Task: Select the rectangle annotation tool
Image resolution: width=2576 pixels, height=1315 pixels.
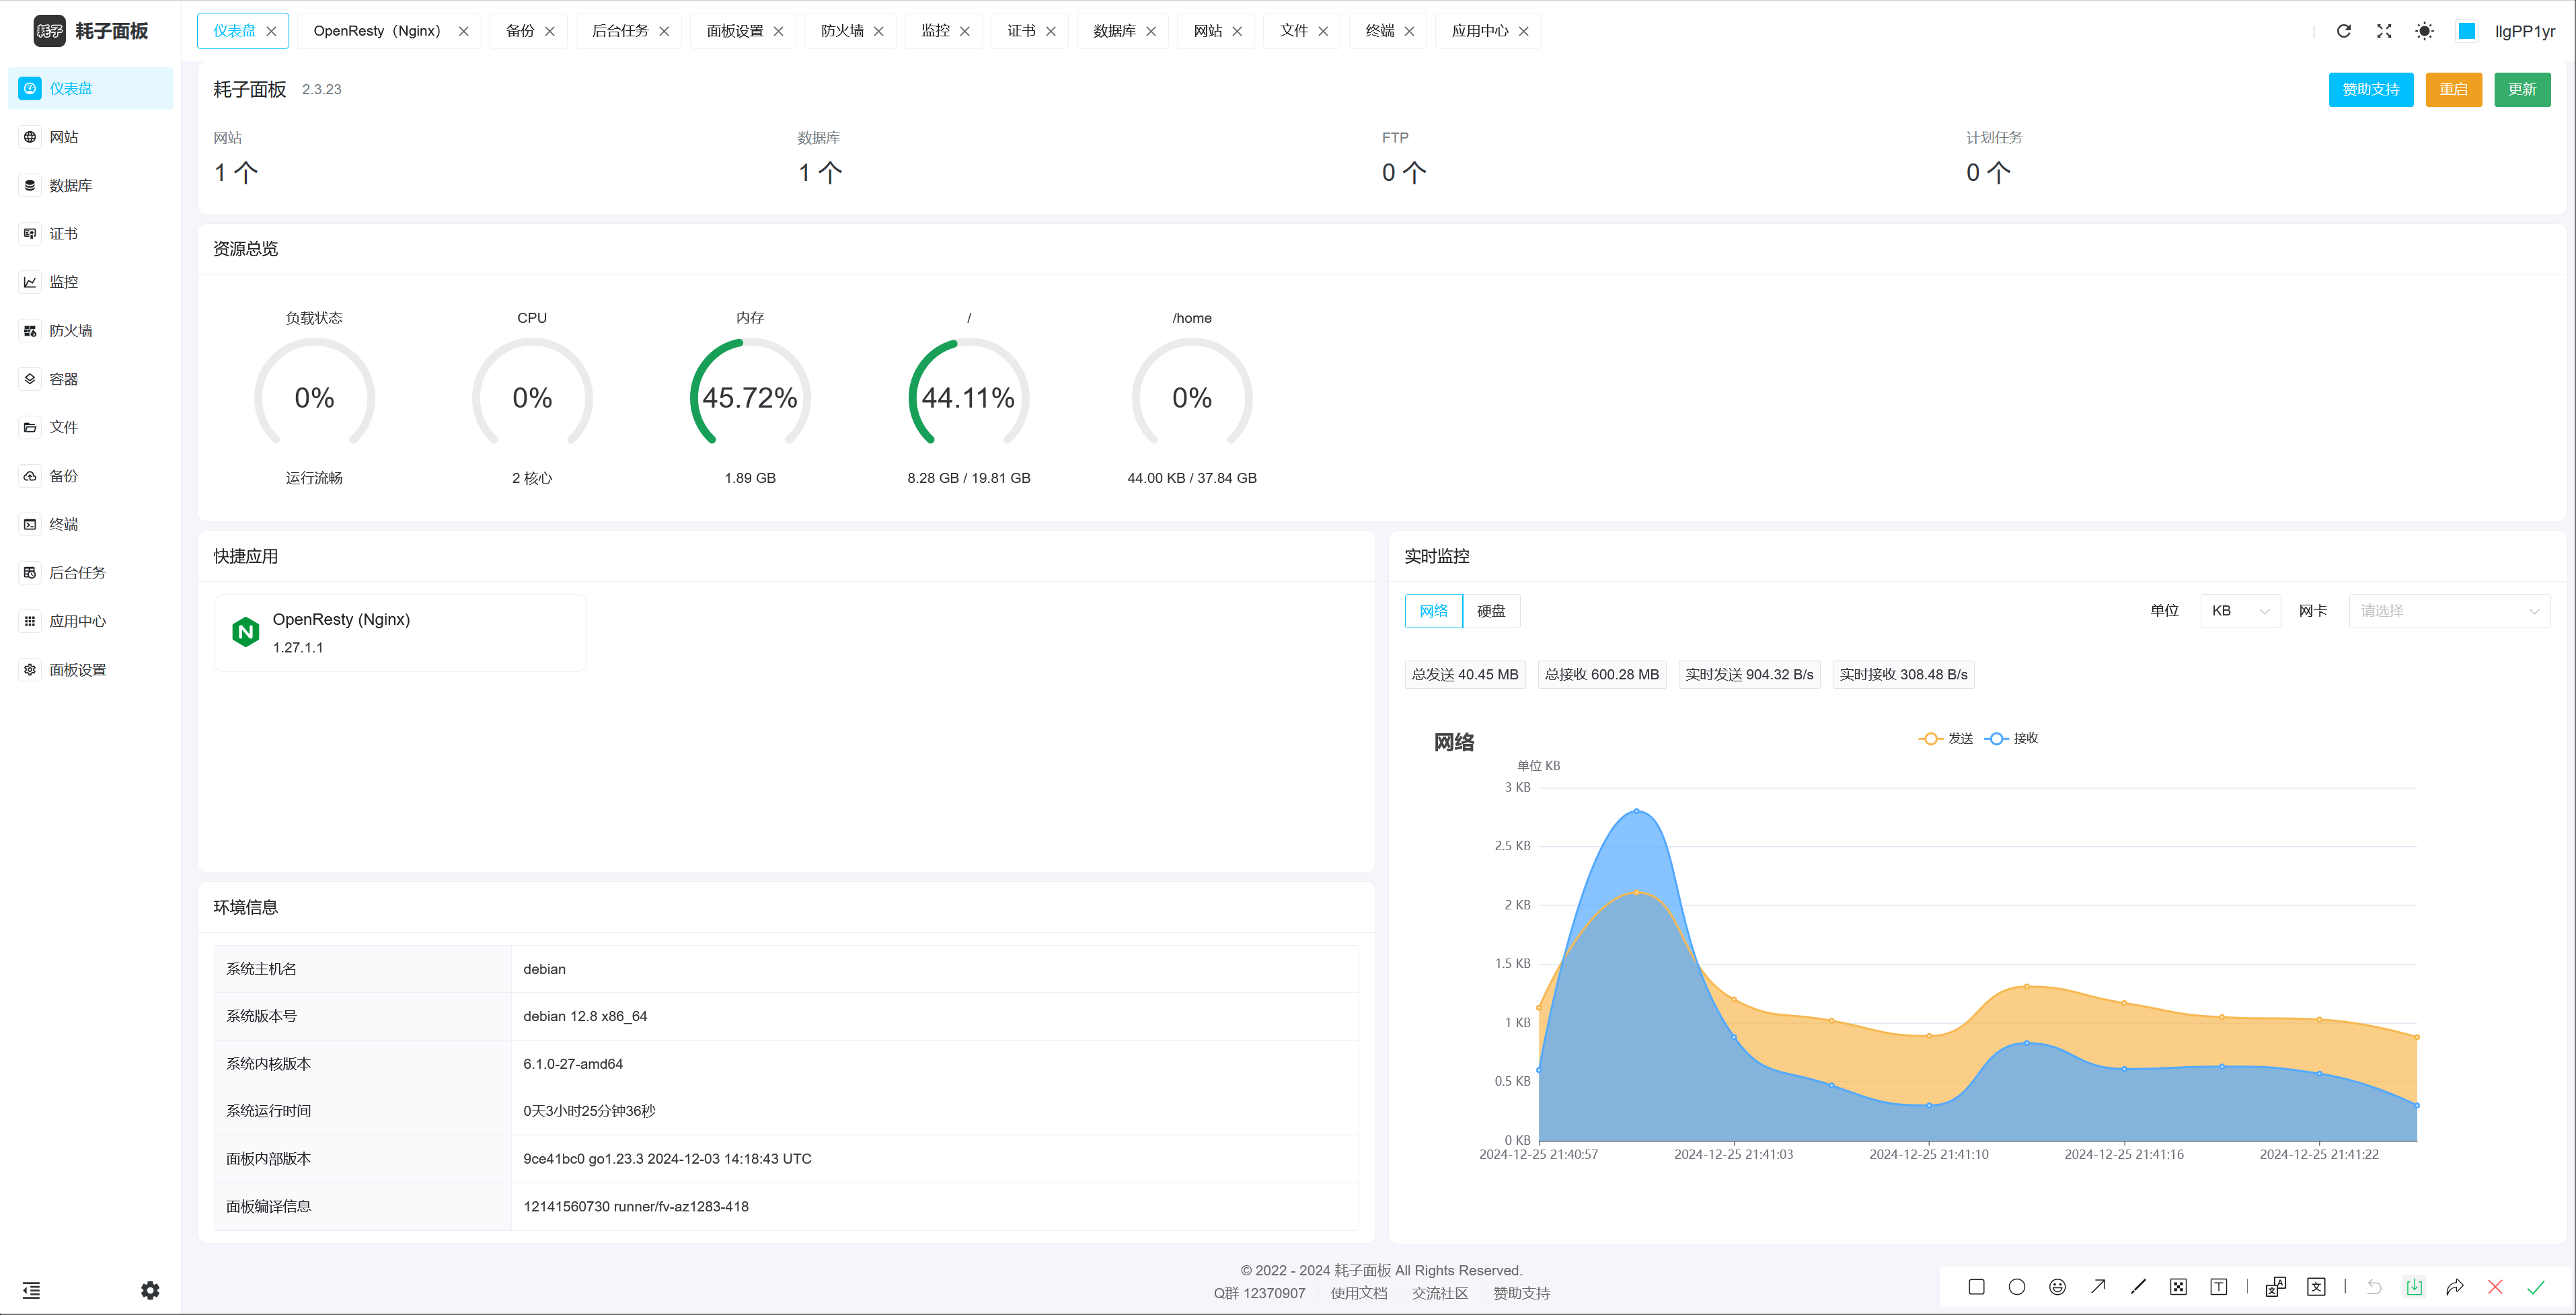Action: coord(1976,1287)
